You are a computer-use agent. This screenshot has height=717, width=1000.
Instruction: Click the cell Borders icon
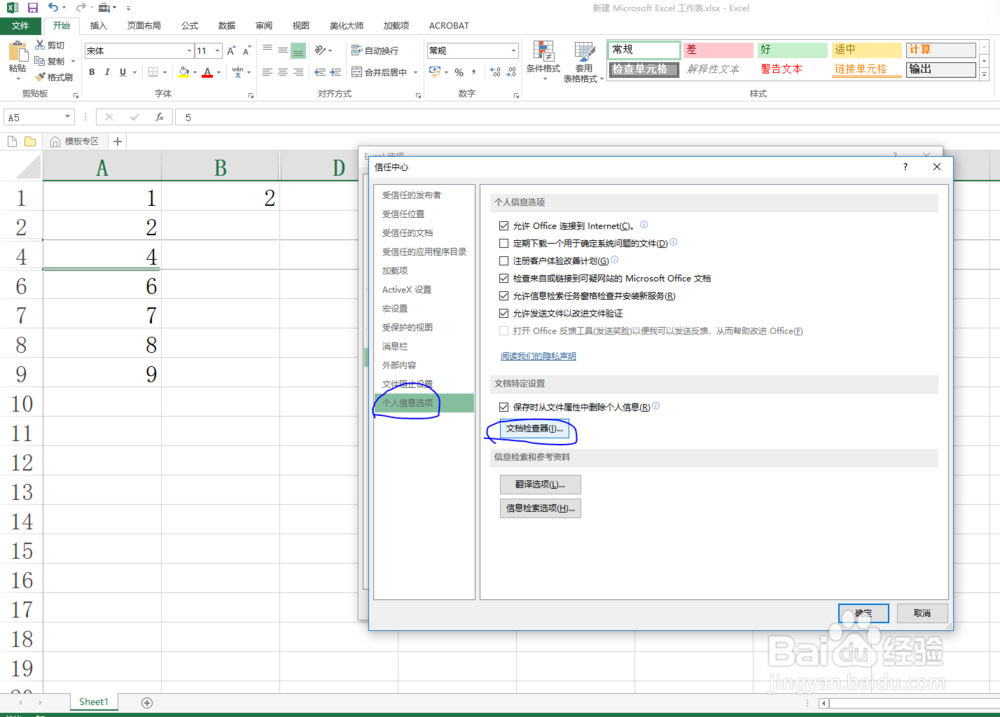coord(153,72)
